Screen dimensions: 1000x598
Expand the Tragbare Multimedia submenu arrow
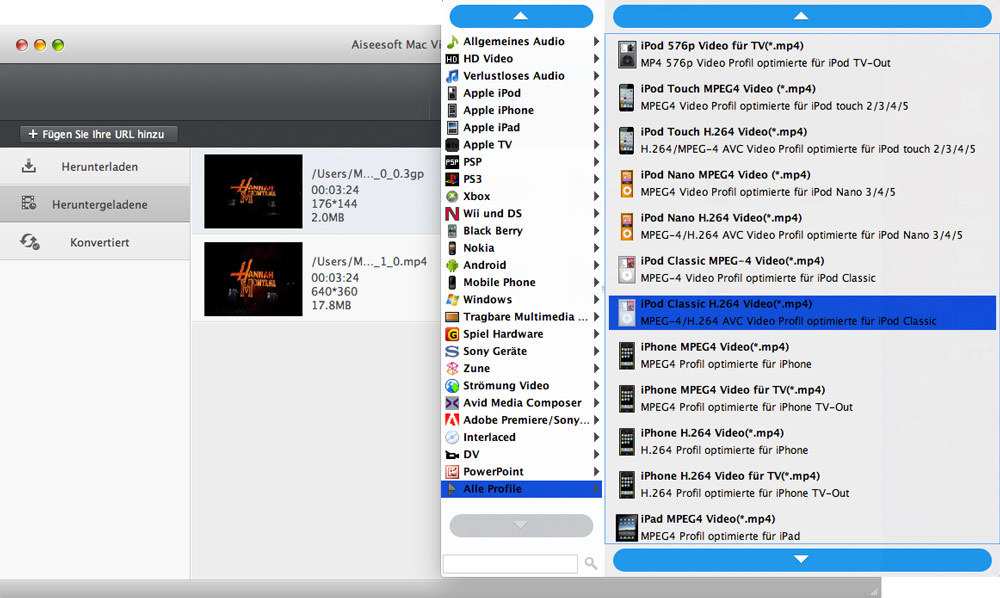point(596,317)
